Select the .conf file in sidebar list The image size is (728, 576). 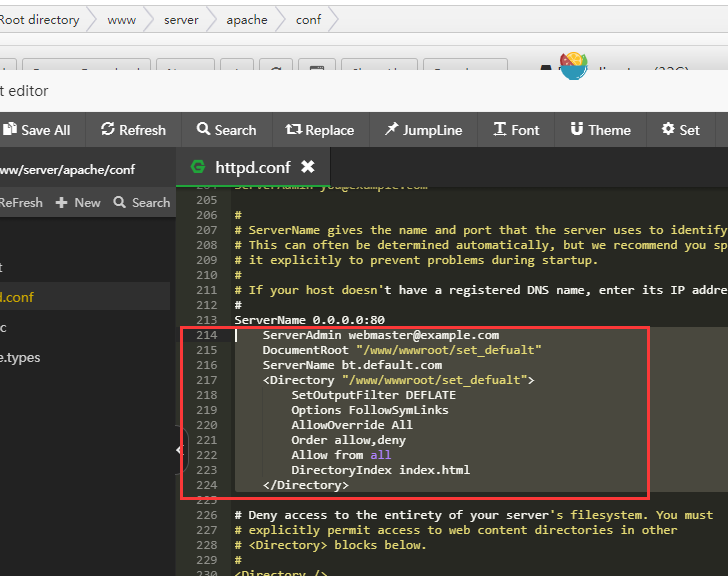[x=18, y=297]
